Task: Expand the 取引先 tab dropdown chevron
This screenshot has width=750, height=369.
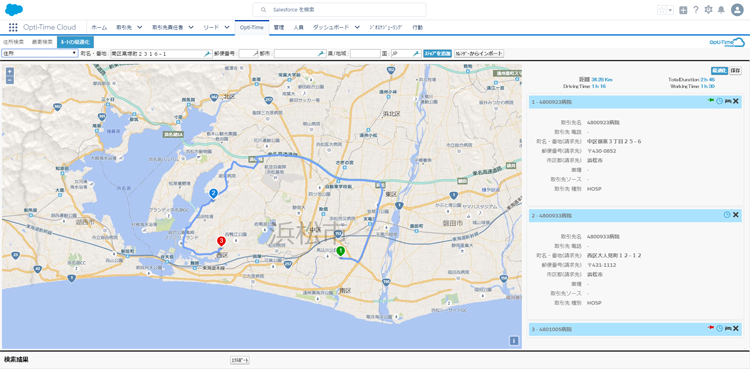Action: (x=140, y=27)
